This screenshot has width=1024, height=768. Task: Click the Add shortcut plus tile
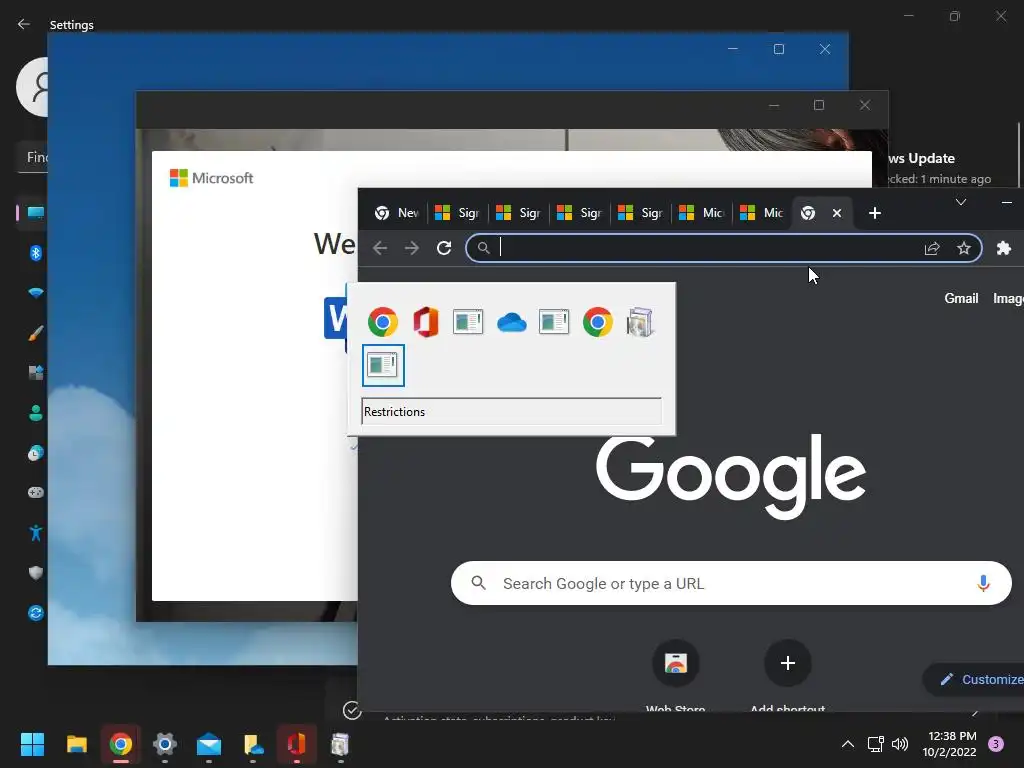click(788, 664)
